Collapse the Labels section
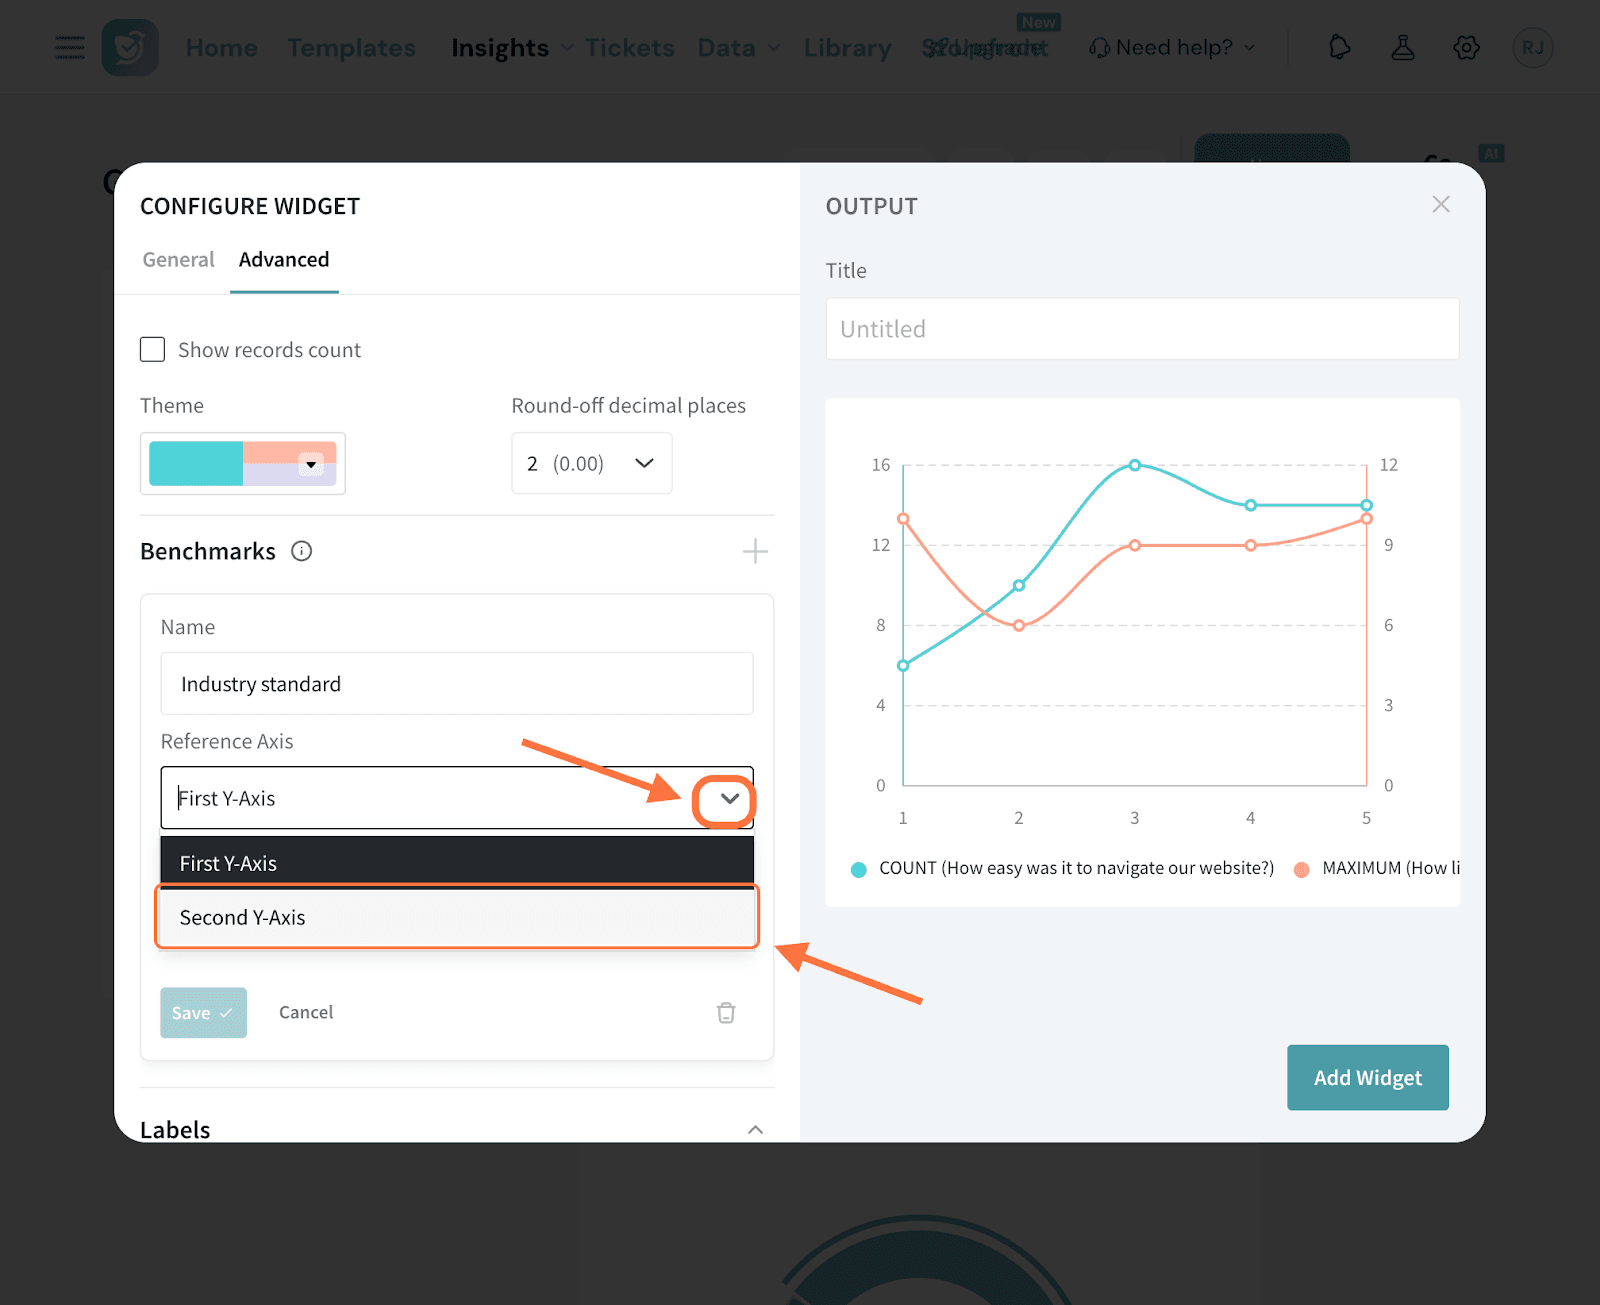The image size is (1600, 1305). coord(755,1129)
